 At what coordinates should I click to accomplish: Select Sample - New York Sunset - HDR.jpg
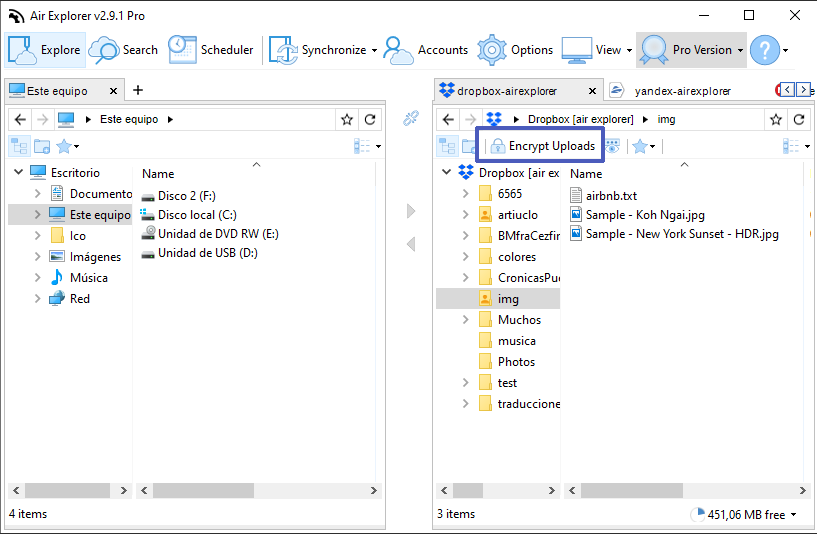pos(675,234)
